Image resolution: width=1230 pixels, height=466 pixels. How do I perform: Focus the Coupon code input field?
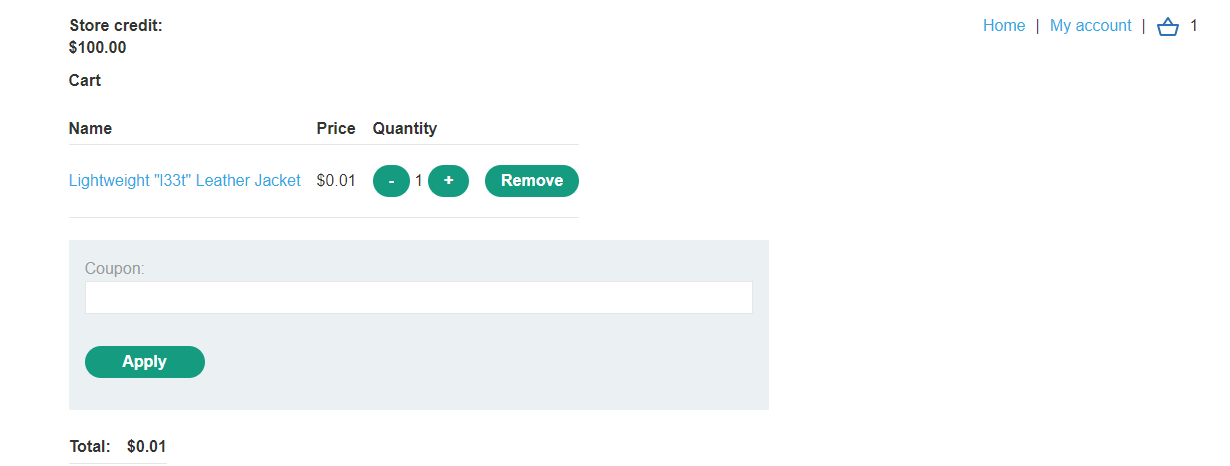tap(418, 297)
